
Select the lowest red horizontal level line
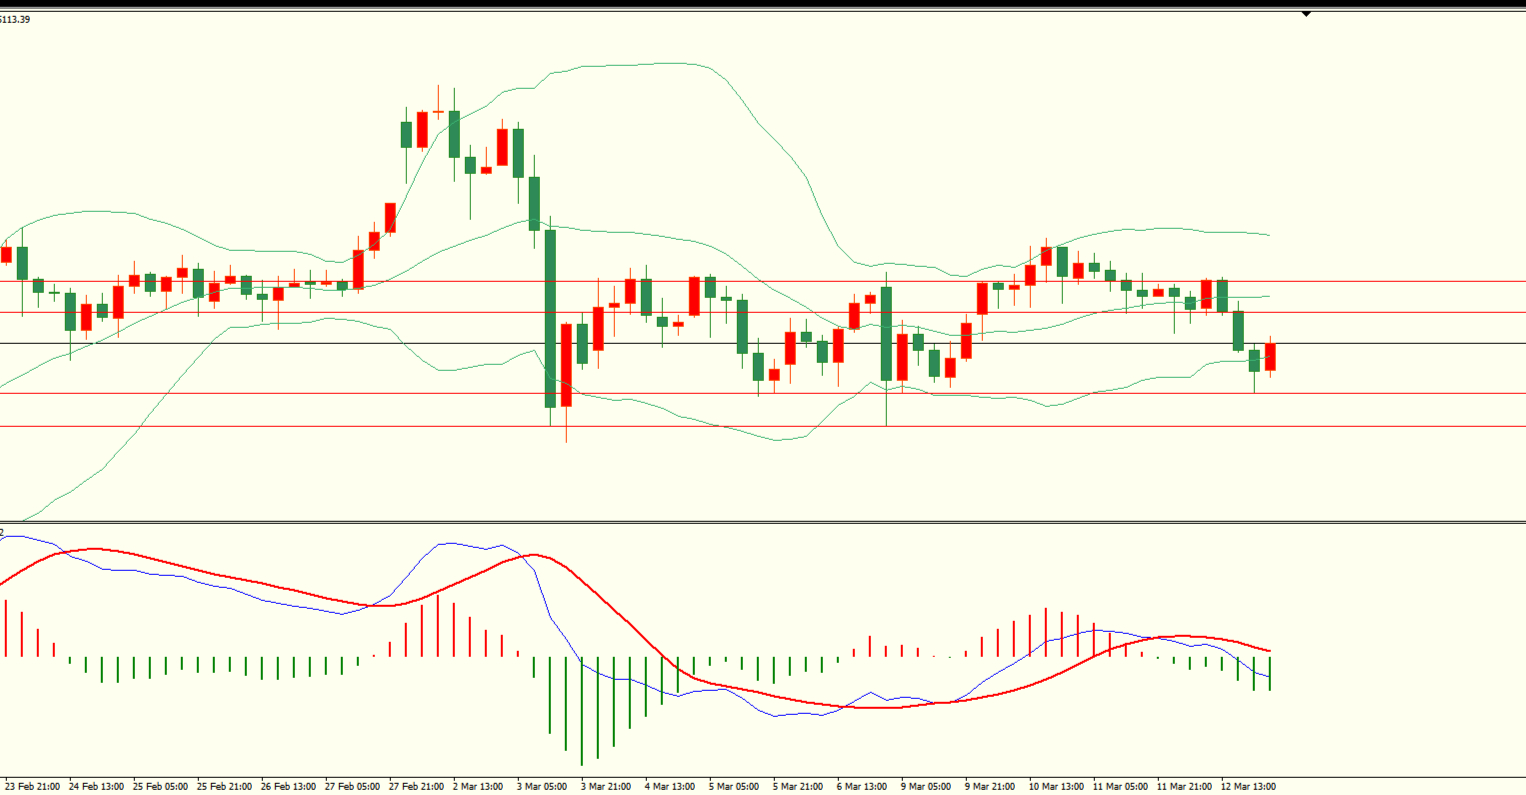(x=700, y=427)
